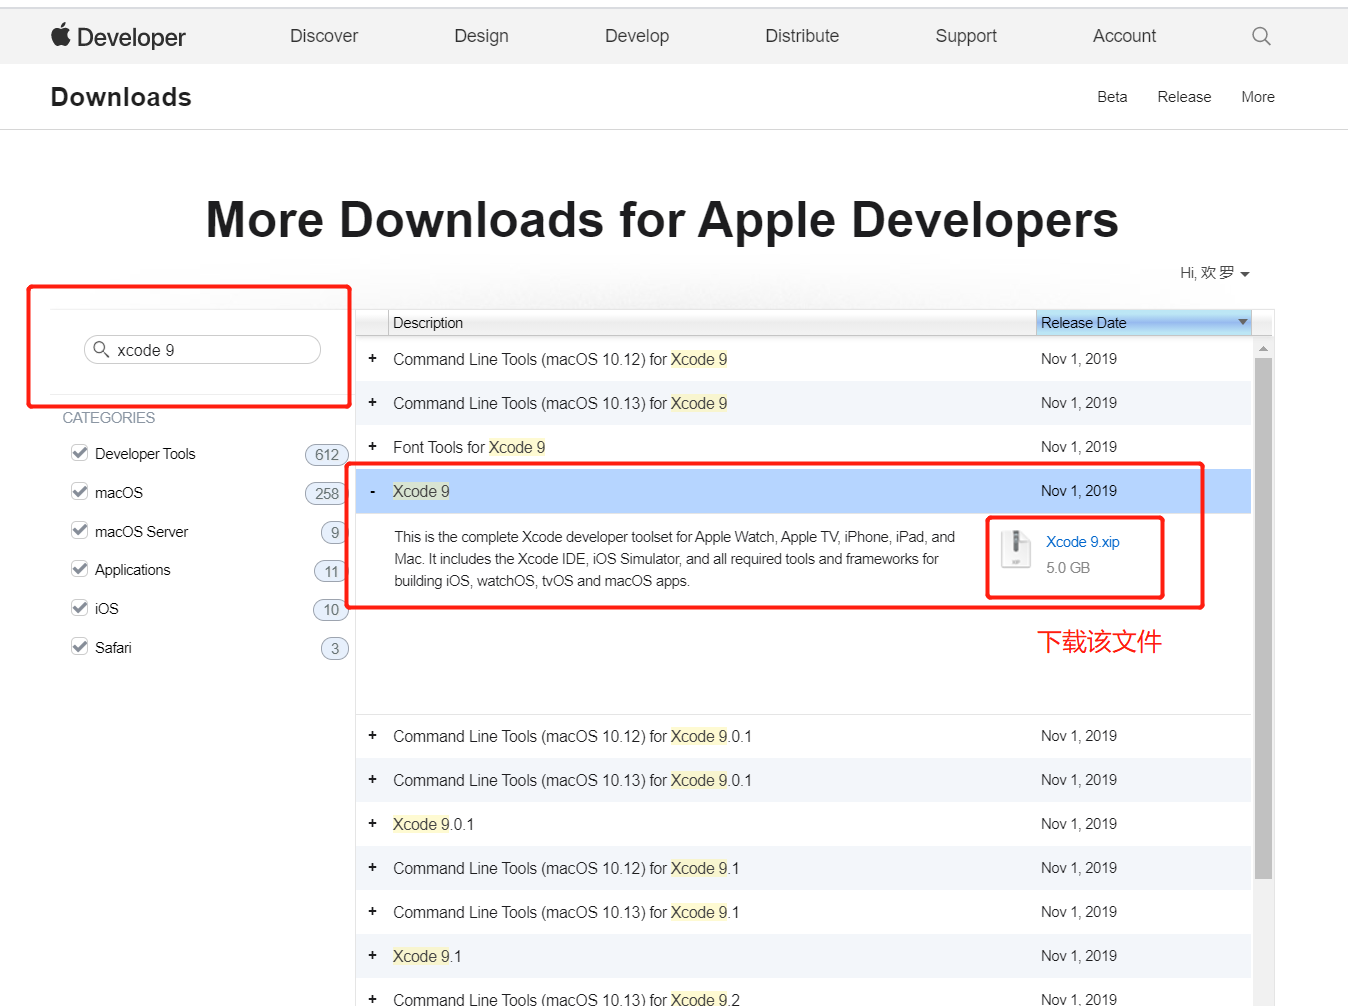
Task: Click the 258 count badge for macOS
Action: pos(327,493)
